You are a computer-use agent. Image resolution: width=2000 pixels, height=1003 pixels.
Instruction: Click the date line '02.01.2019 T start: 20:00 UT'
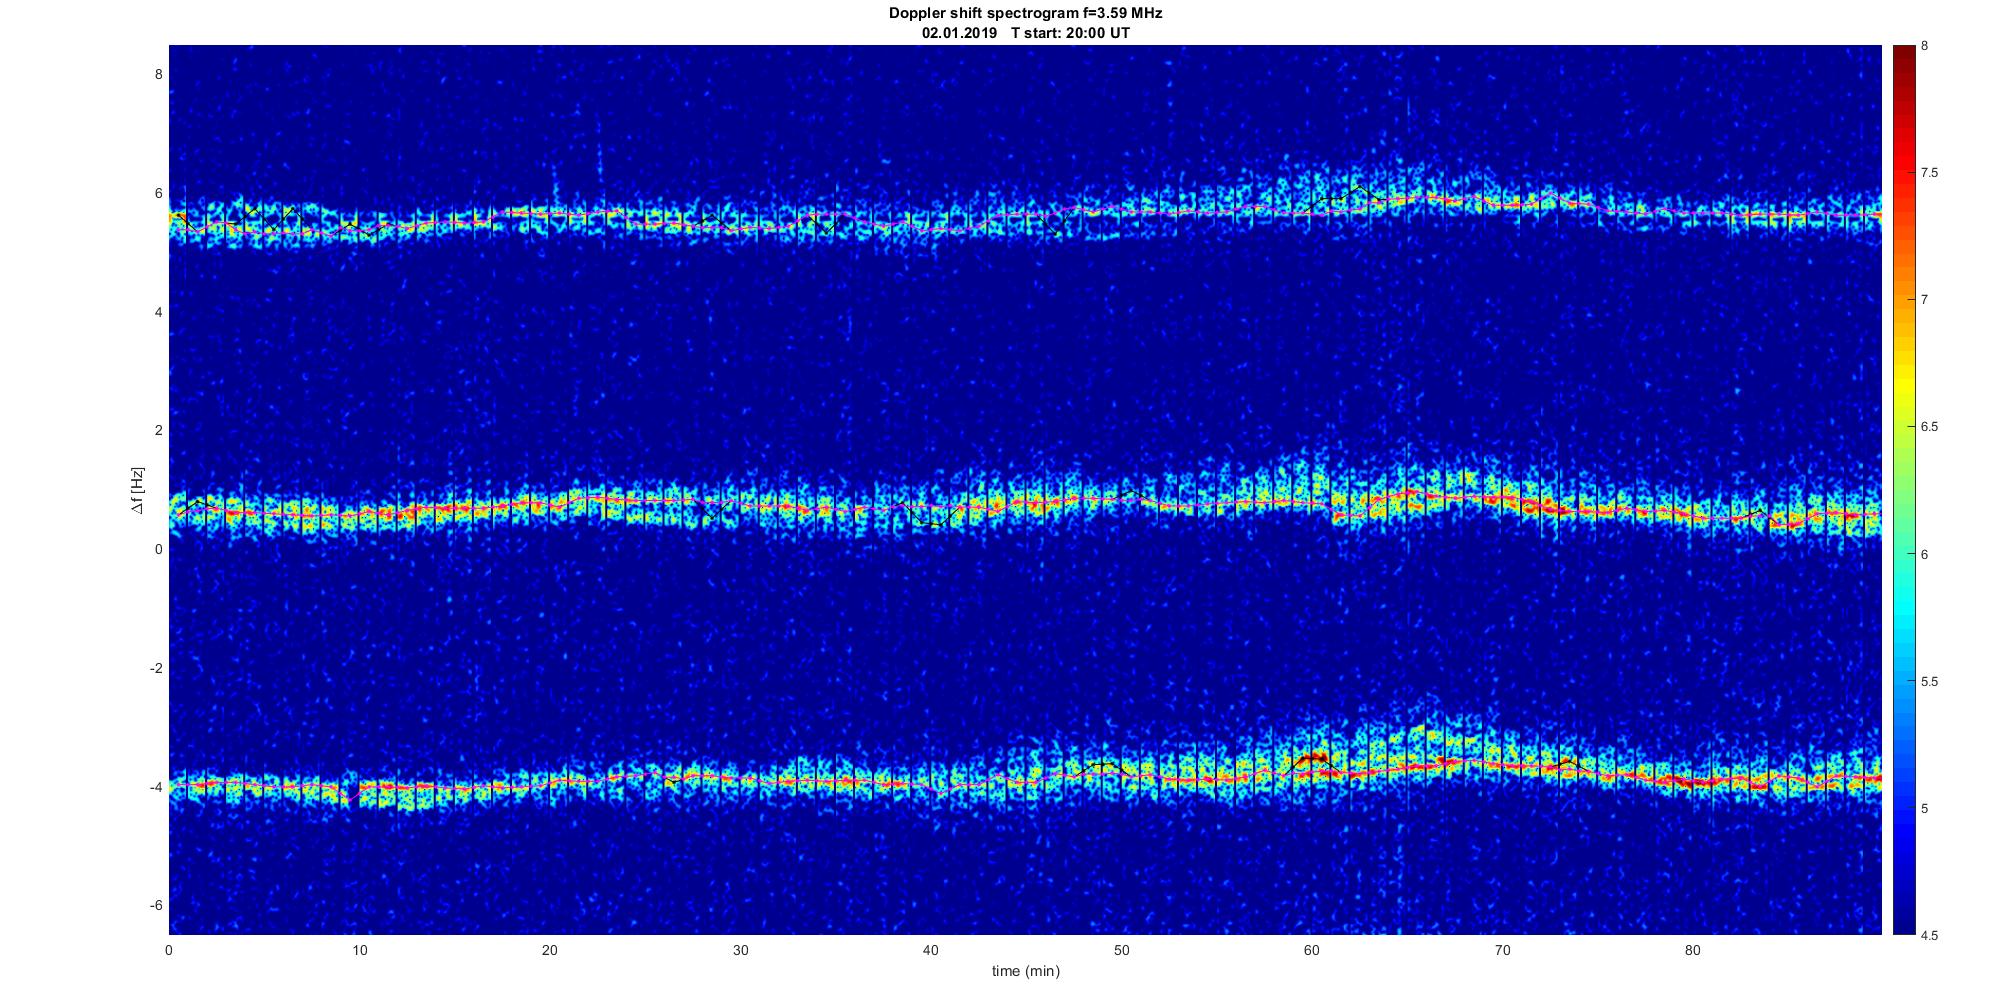click(1026, 33)
